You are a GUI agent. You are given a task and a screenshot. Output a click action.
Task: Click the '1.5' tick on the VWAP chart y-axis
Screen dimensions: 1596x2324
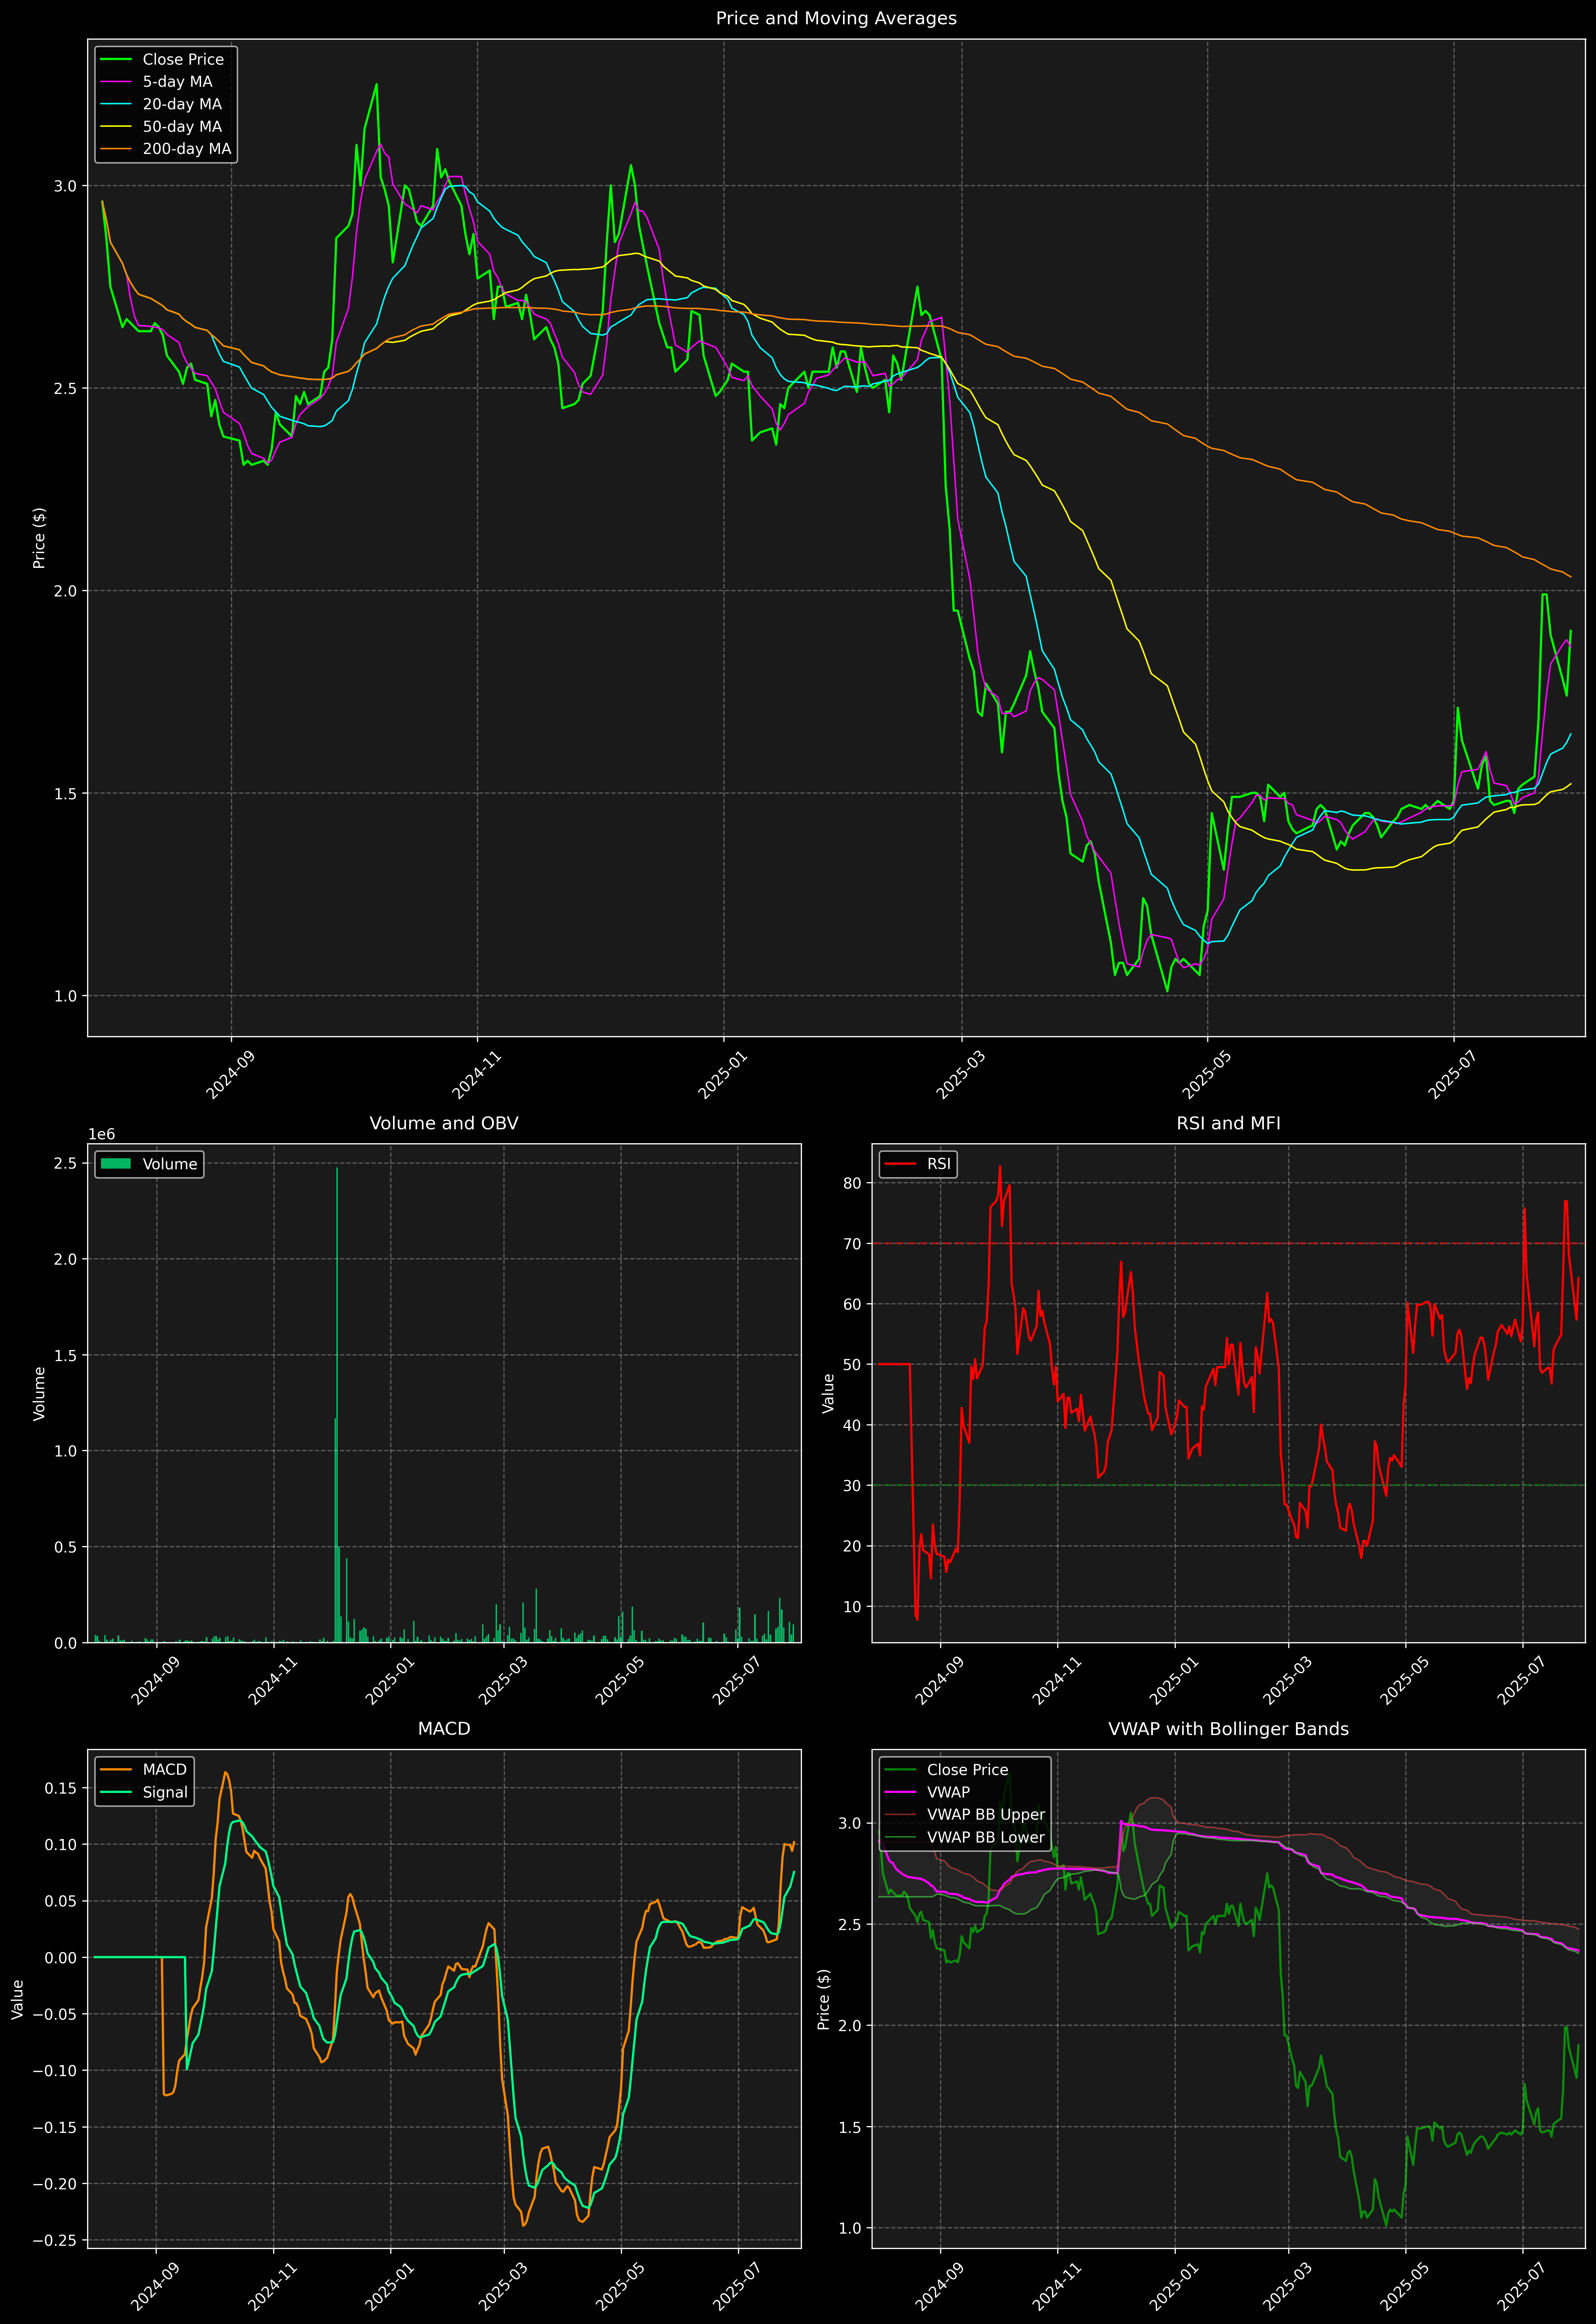click(850, 2127)
